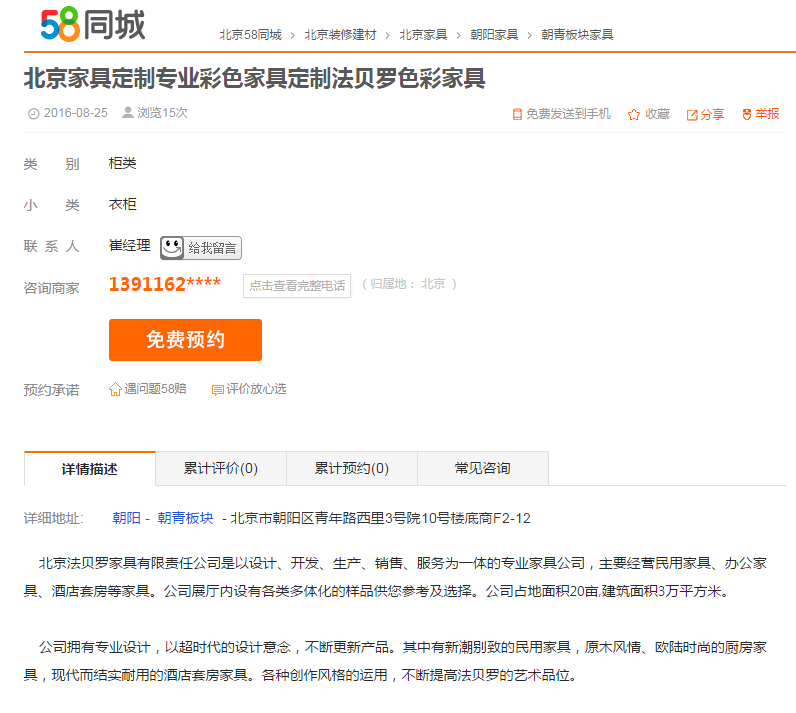The height and width of the screenshot is (713, 796).
Task: Click 免费发送到手机 text link
Action: [568, 114]
